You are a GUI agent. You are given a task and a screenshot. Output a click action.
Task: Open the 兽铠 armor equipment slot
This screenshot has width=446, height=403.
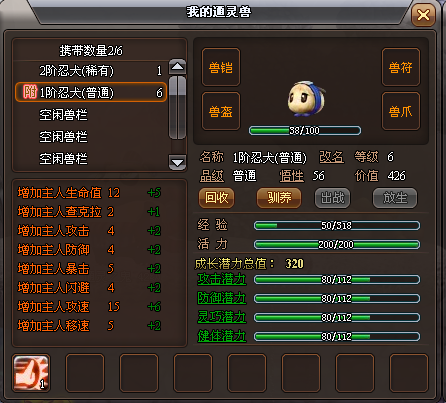coord(221,67)
